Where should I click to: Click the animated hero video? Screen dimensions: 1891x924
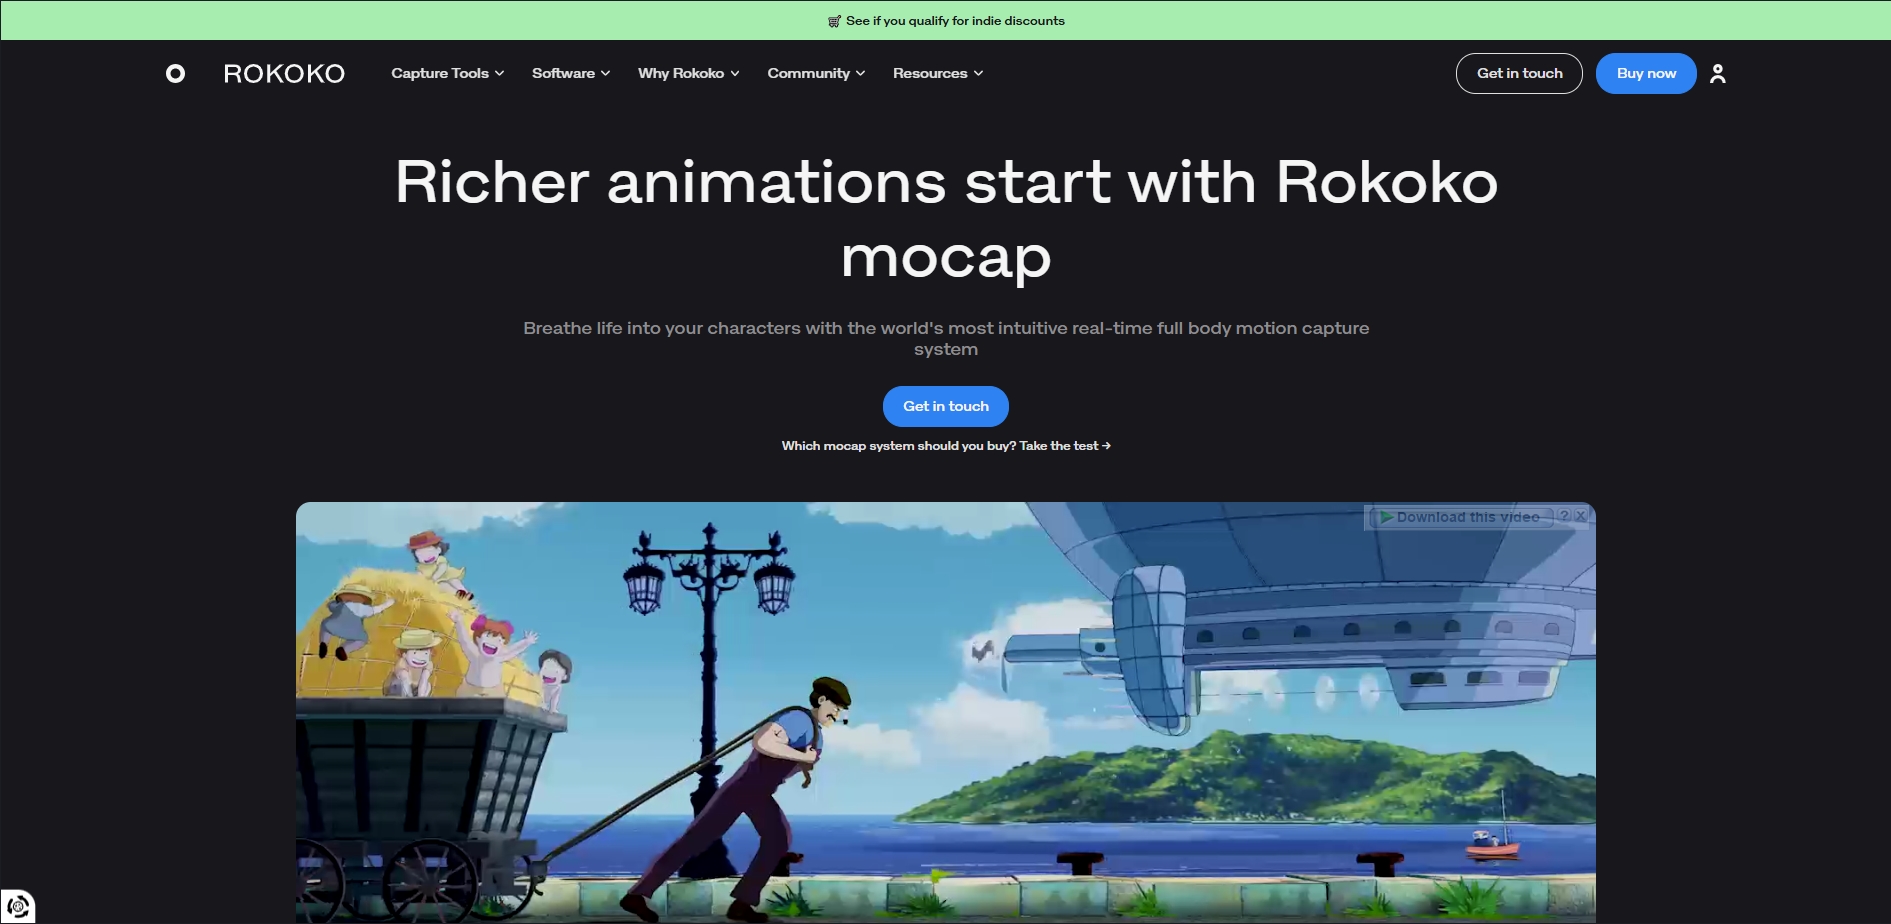pyautogui.click(x=946, y=713)
